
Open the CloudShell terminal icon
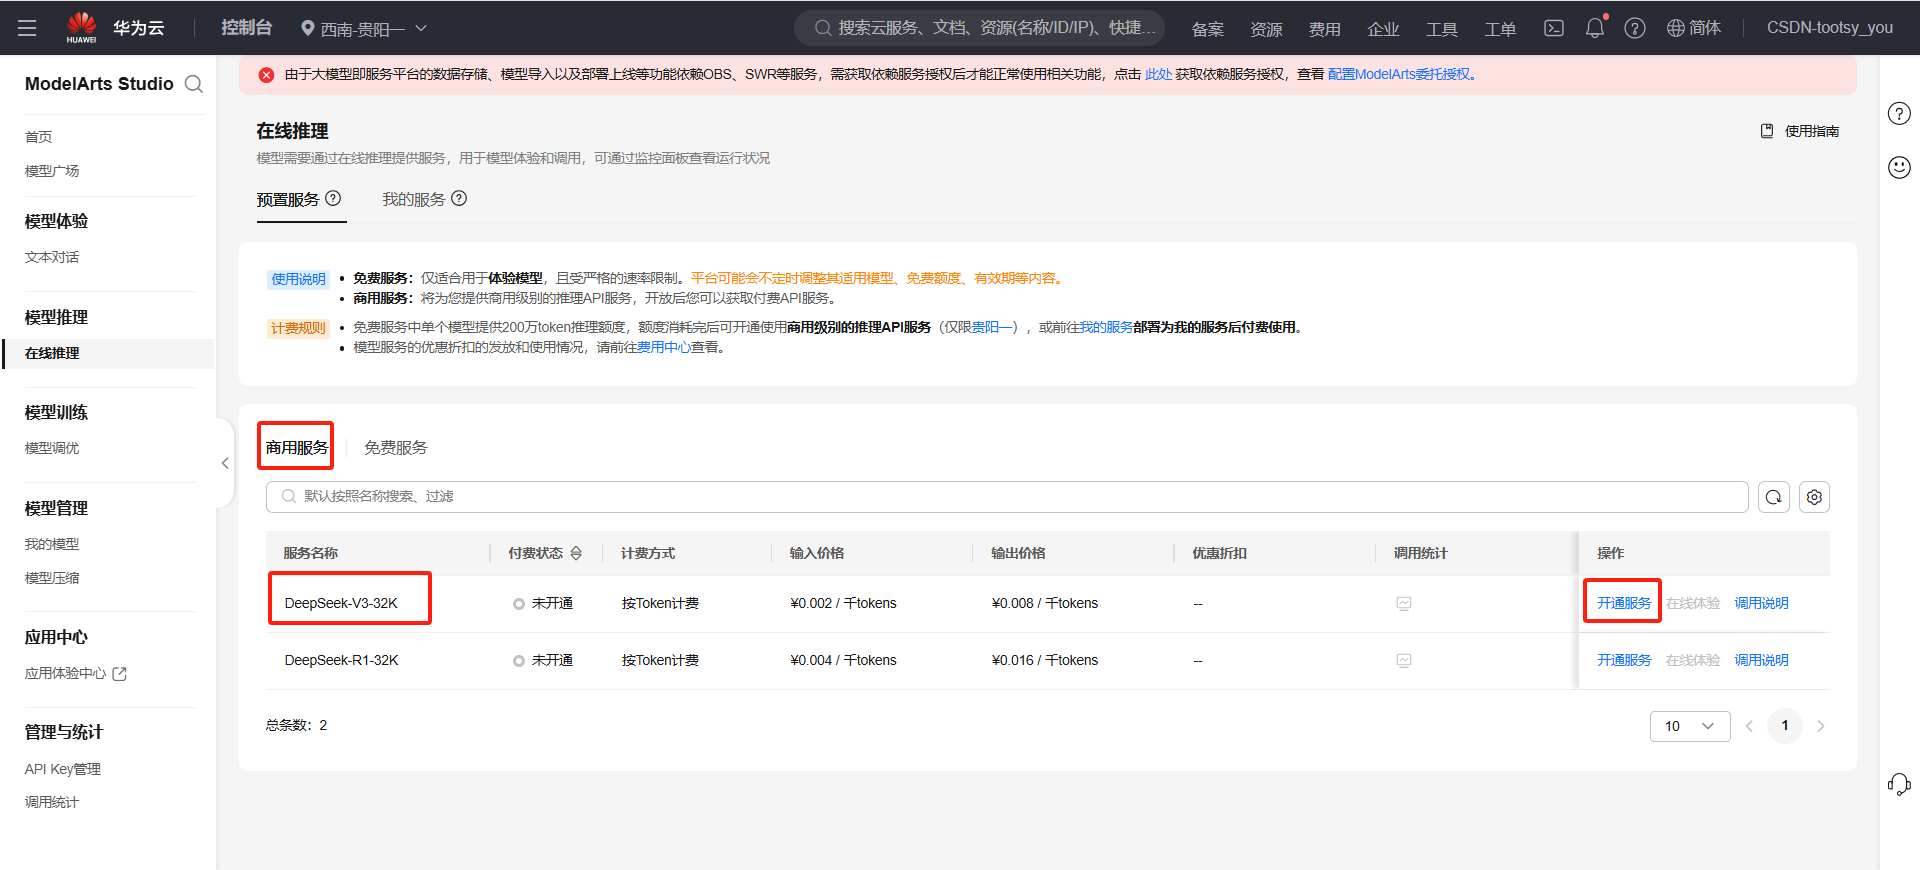point(1553,28)
